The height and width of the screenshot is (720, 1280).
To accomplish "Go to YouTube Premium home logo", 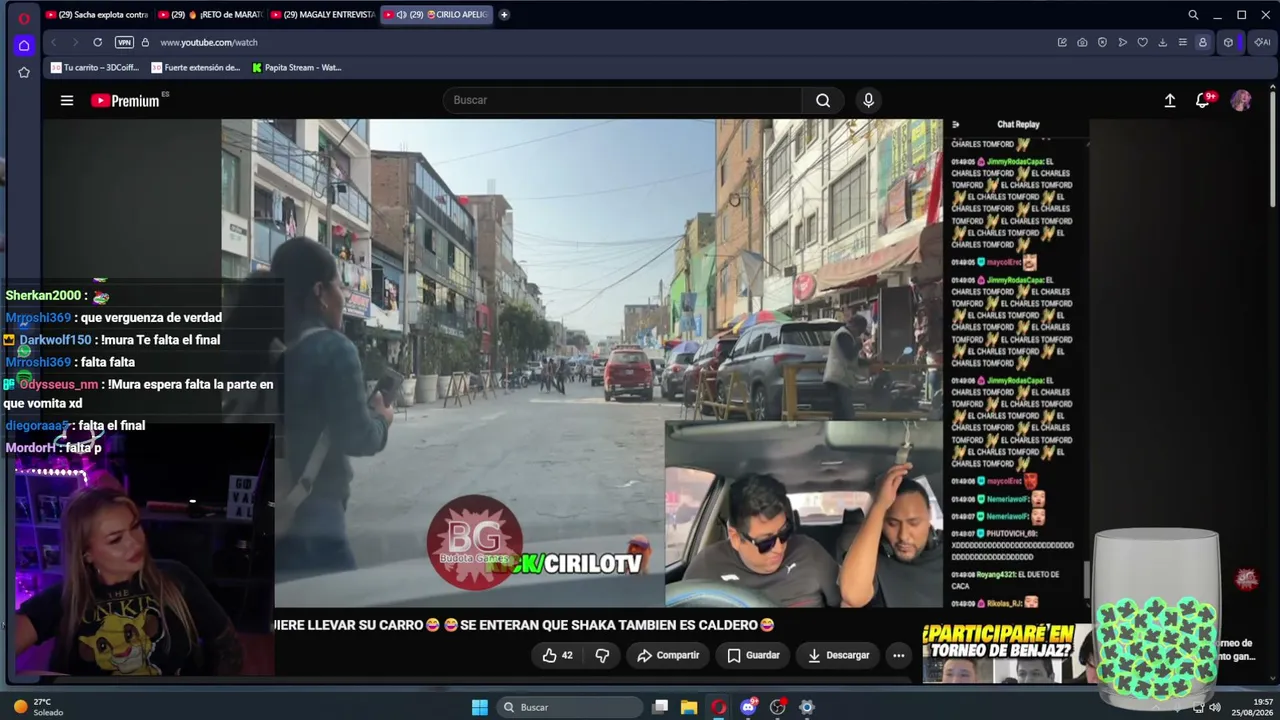I will [x=125, y=100].
